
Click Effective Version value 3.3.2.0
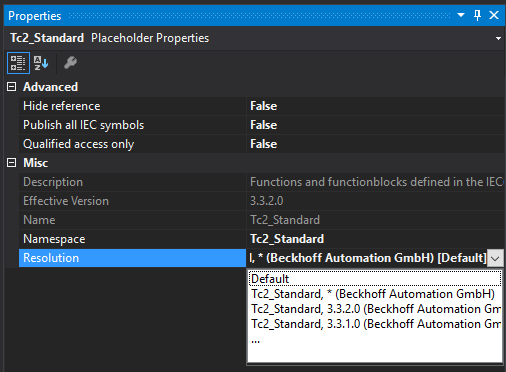267,201
